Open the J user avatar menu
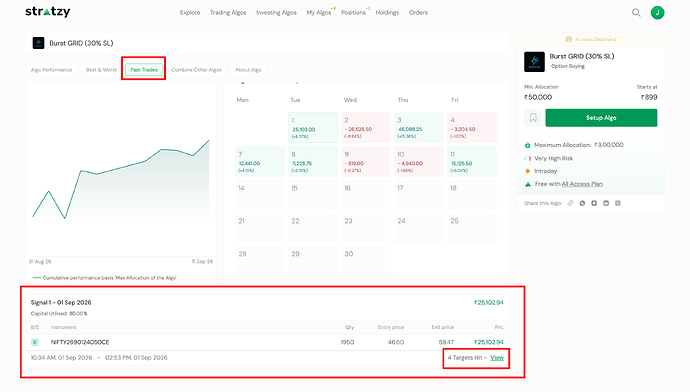Image resolution: width=690 pixels, height=392 pixels. 657,12
